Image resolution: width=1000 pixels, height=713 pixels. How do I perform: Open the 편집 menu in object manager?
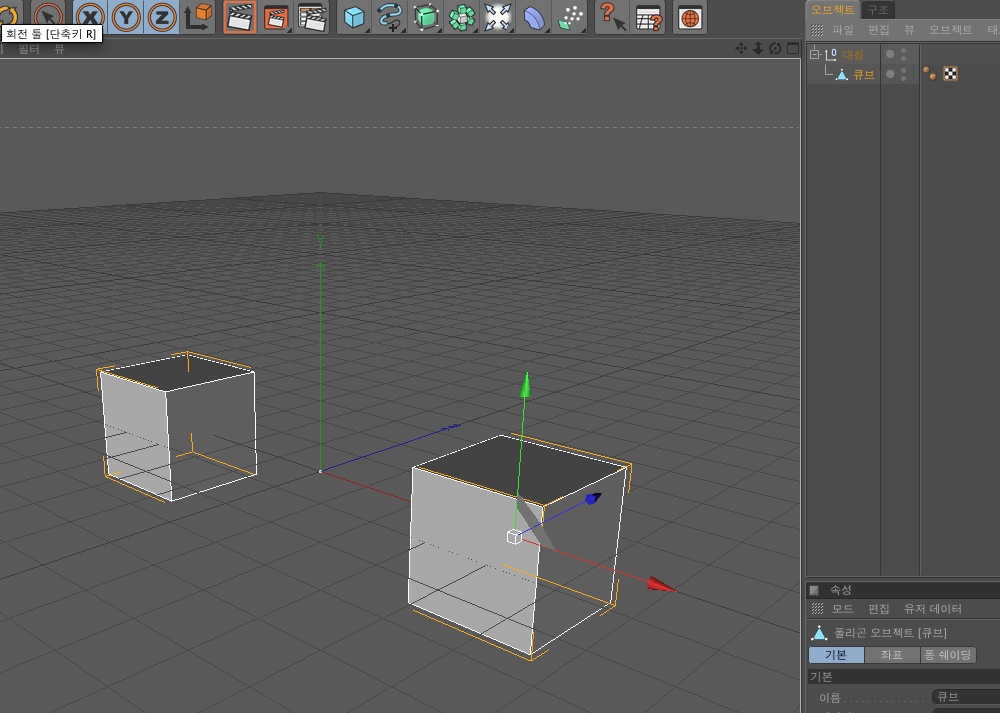(878, 30)
